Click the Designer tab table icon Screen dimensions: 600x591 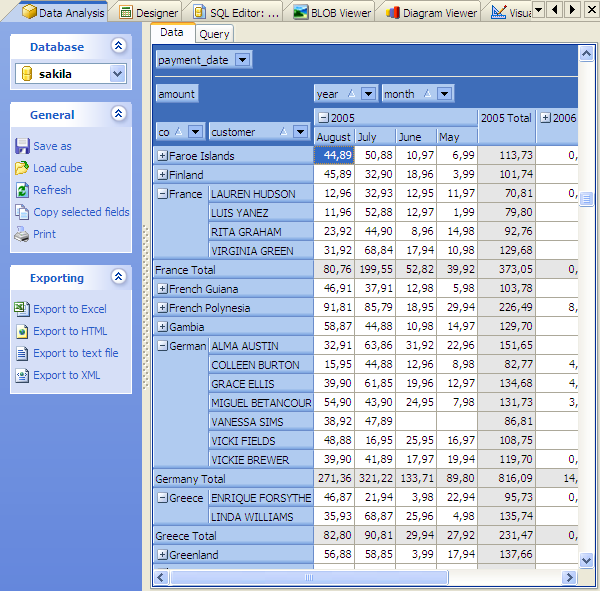tap(126, 13)
